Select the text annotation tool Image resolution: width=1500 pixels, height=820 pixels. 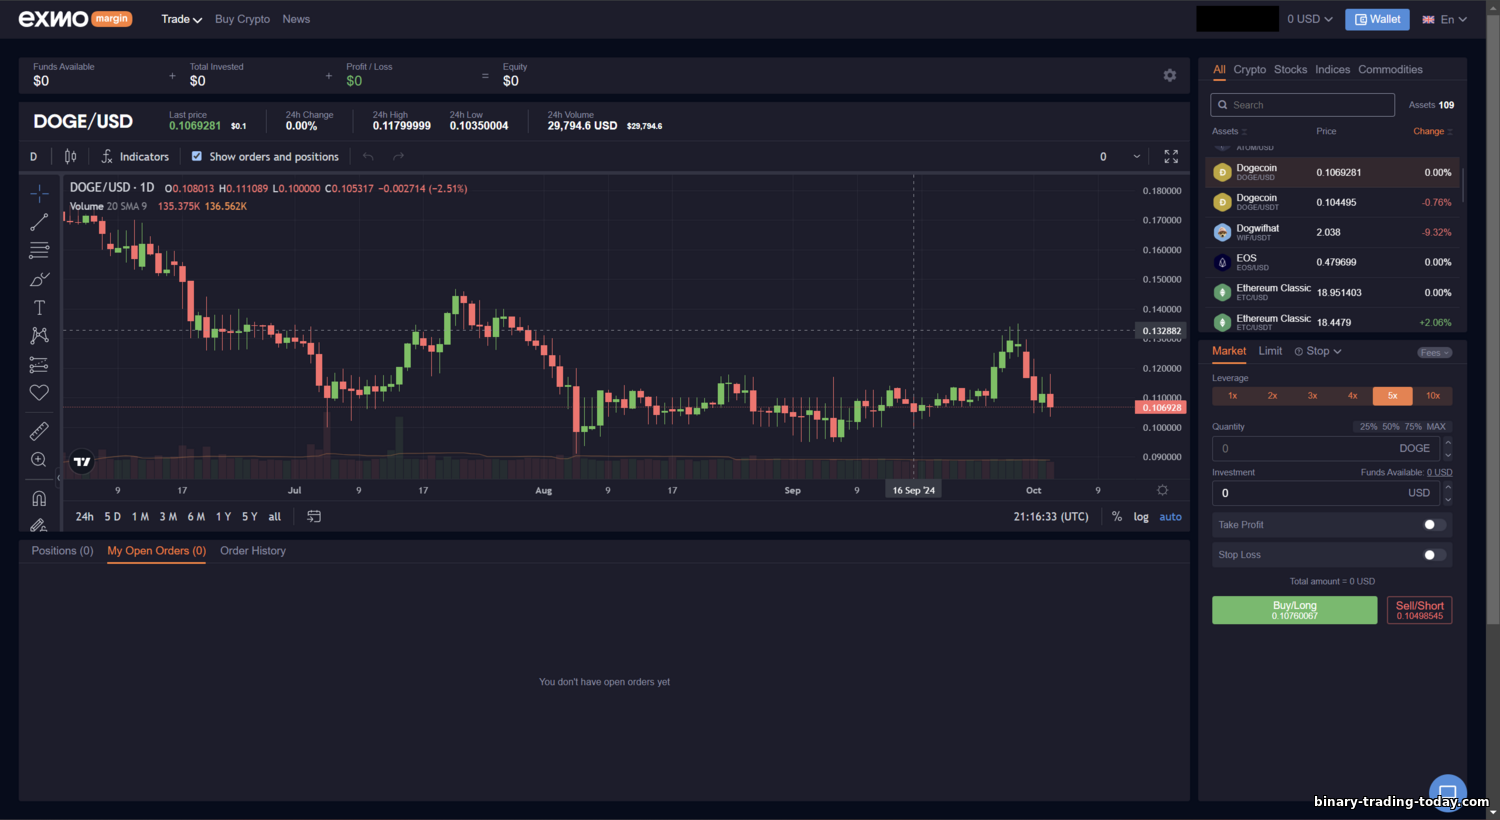point(39,308)
